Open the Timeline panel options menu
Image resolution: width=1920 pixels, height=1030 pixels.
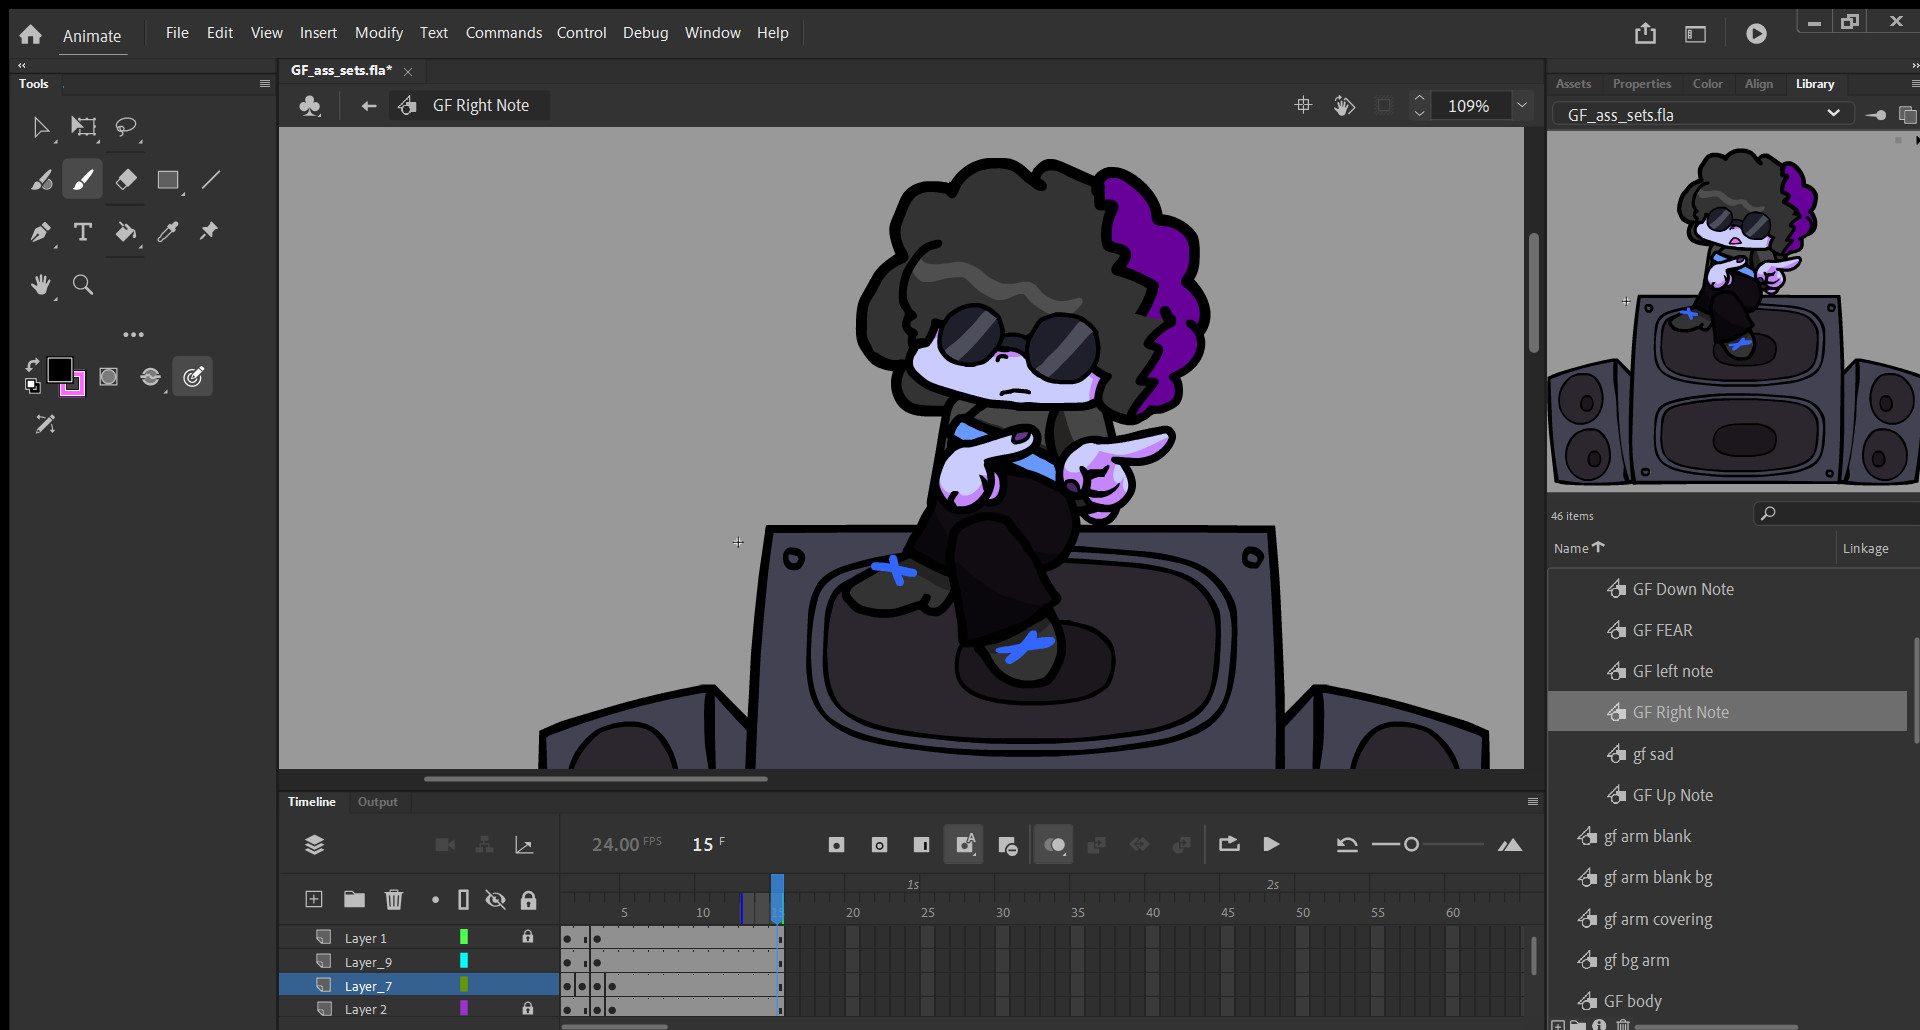pyautogui.click(x=1532, y=802)
